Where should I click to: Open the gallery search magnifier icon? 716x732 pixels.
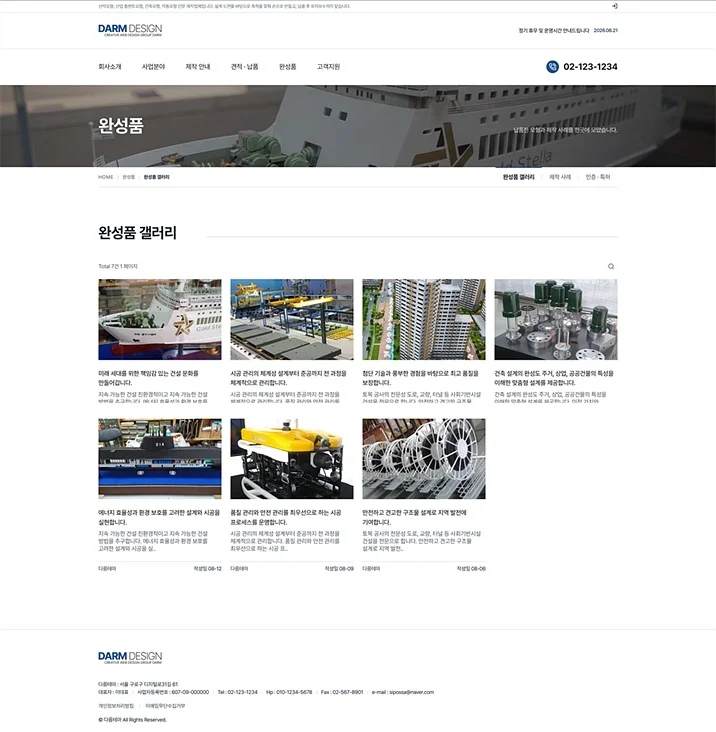coord(611,267)
